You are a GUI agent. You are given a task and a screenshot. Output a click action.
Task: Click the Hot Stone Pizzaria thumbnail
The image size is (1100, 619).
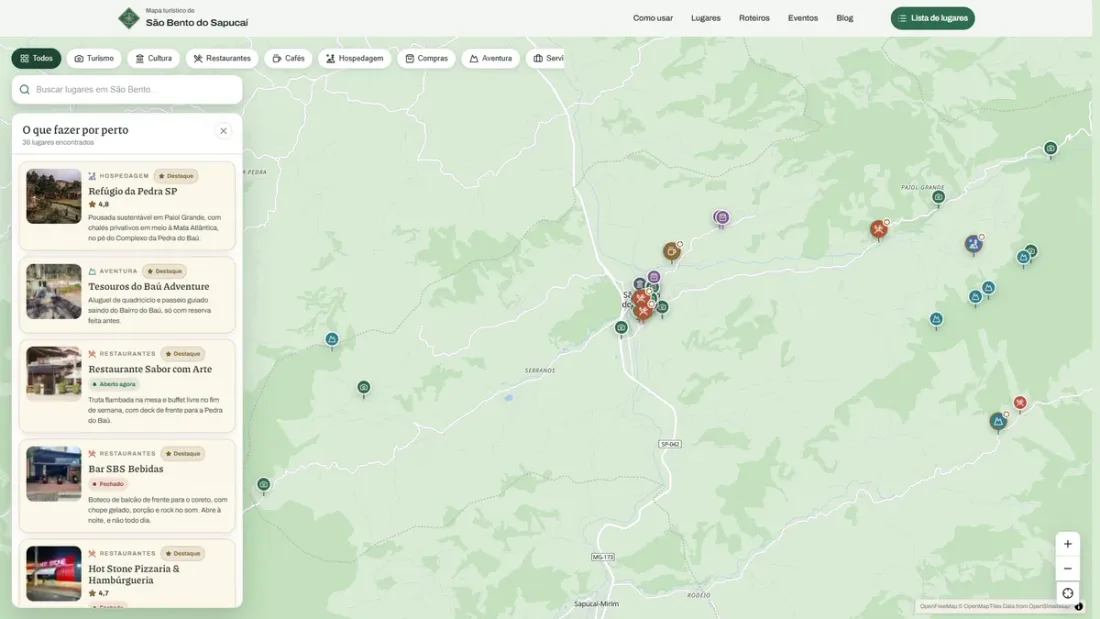[x=54, y=573]
